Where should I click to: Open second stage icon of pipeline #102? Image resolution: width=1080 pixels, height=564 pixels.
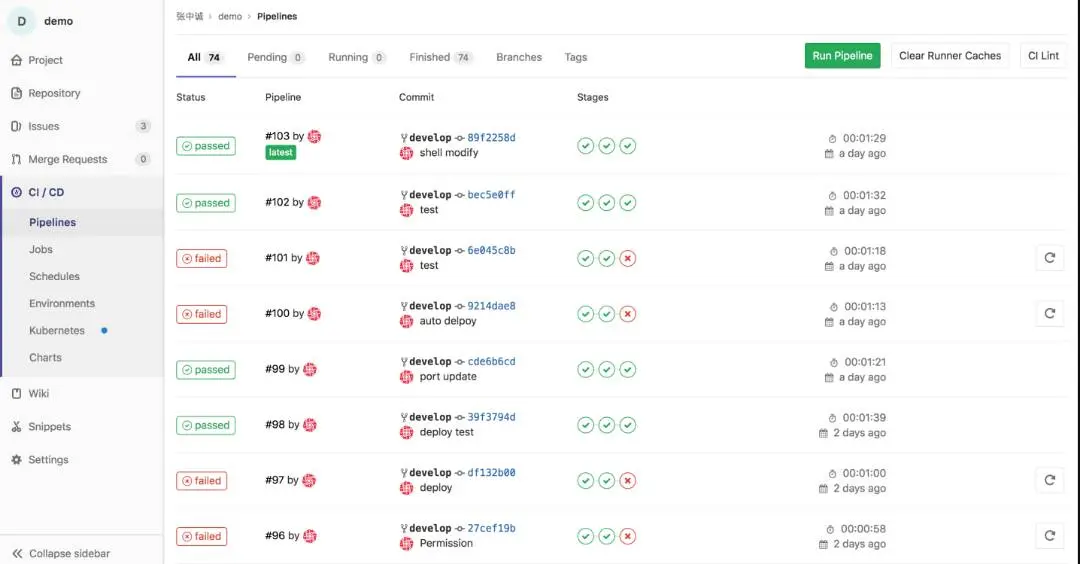[607, 203]
